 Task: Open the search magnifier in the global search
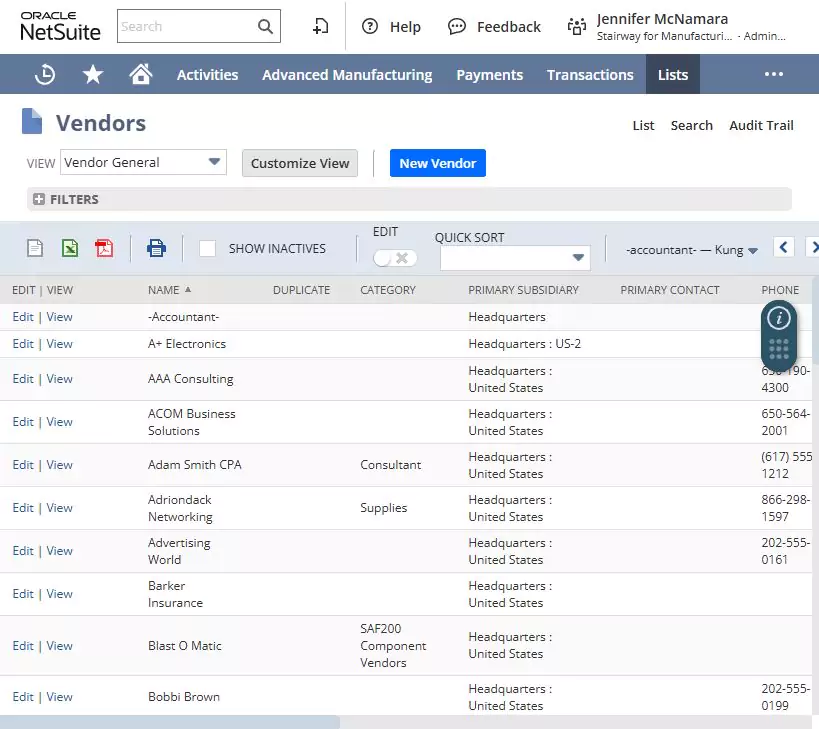coord(264,27)
